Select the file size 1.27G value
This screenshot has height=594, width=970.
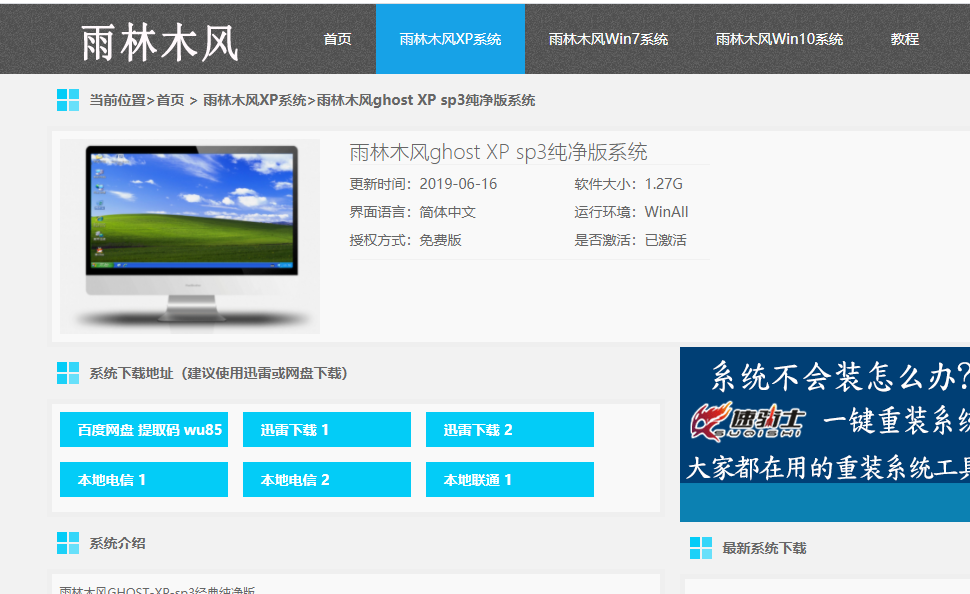click(663, 184)
